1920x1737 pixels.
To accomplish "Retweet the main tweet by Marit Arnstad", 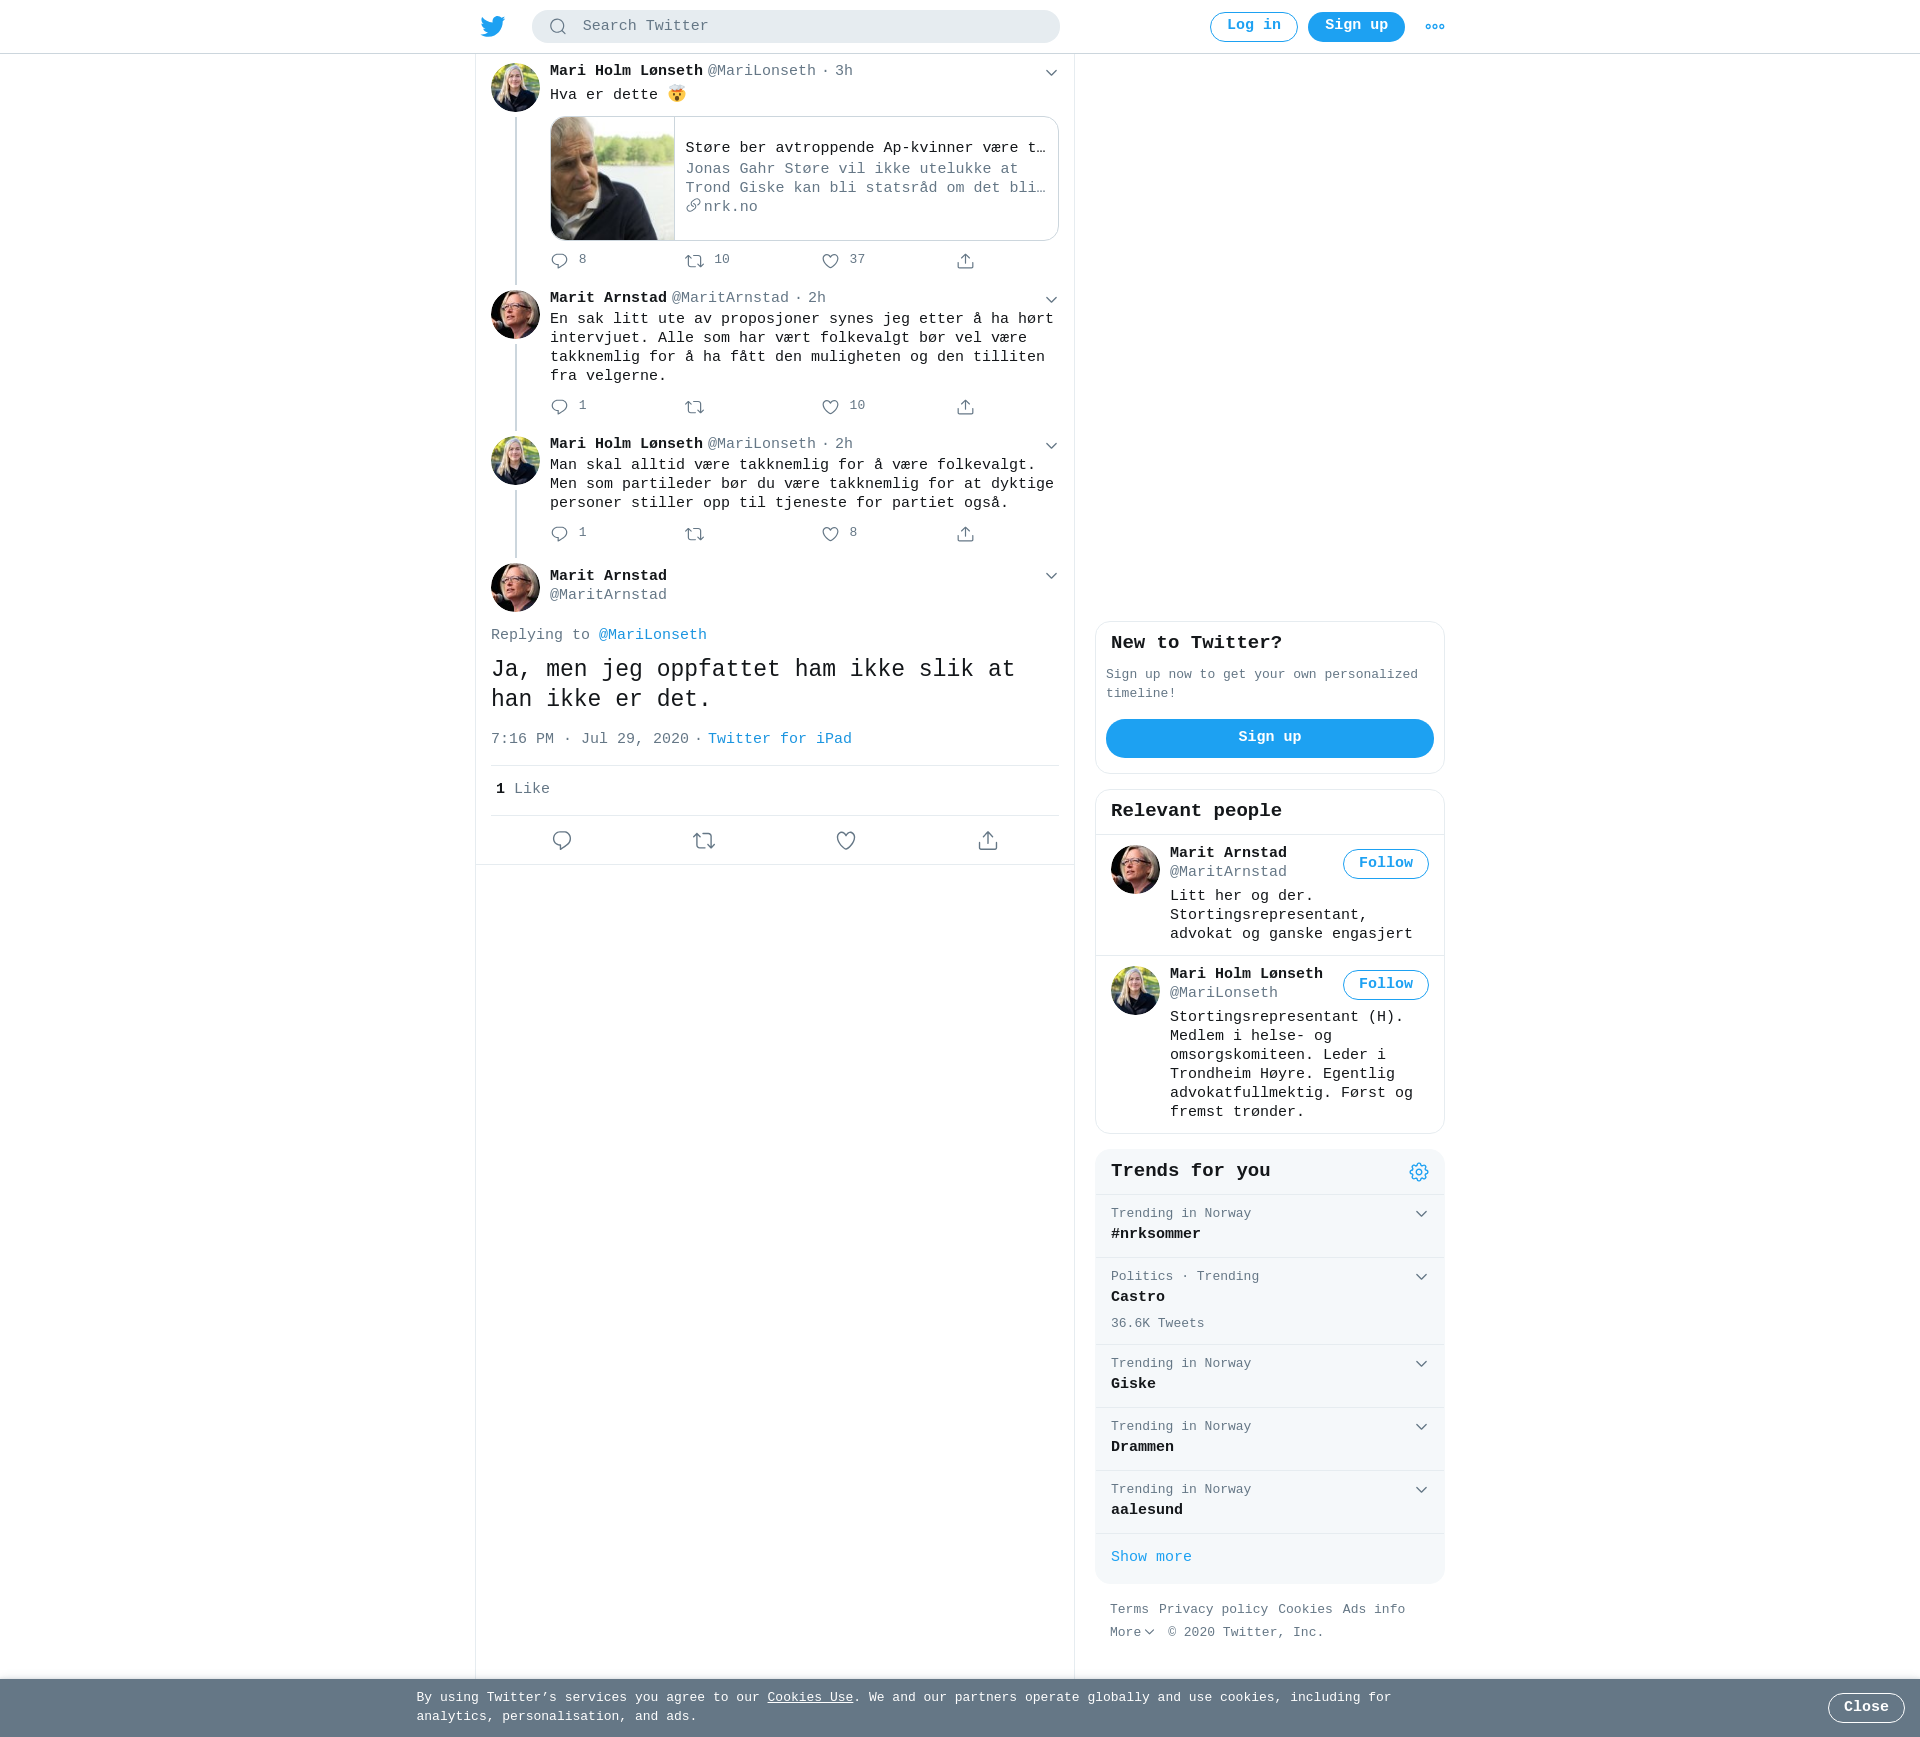I will [704, 841].
